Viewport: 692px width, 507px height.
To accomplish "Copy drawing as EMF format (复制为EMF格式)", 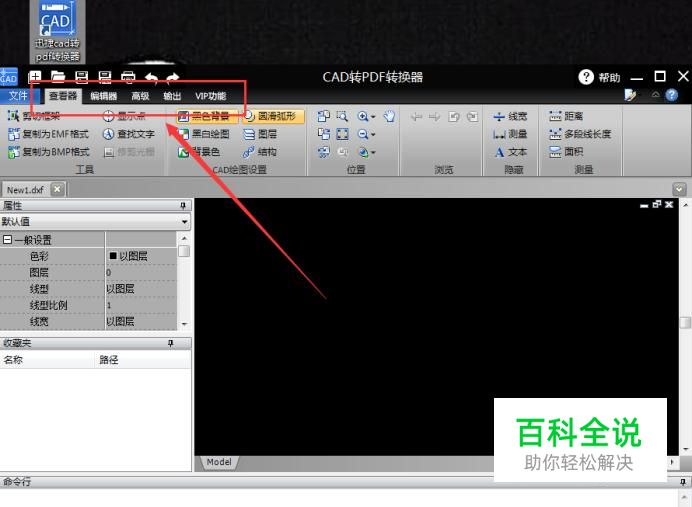I will [x=49, y=134].
